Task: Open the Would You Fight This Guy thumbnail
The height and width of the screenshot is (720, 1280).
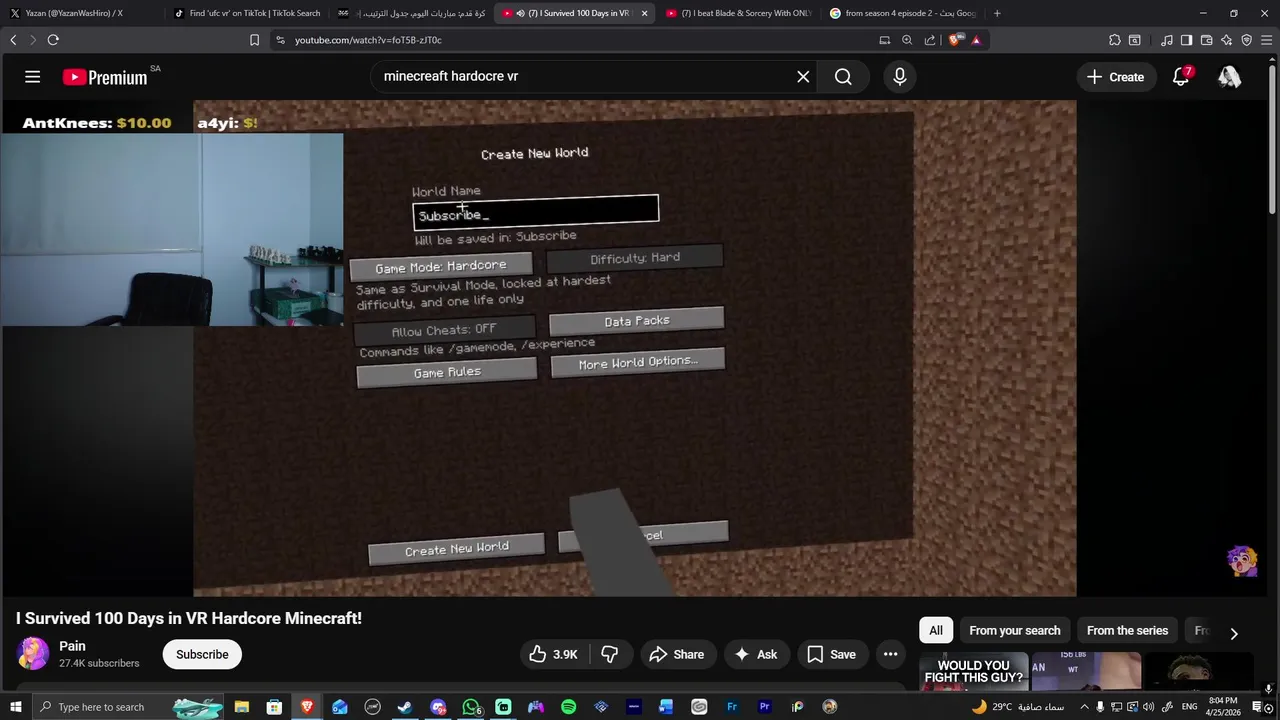Action: click(x=974, y=672)
